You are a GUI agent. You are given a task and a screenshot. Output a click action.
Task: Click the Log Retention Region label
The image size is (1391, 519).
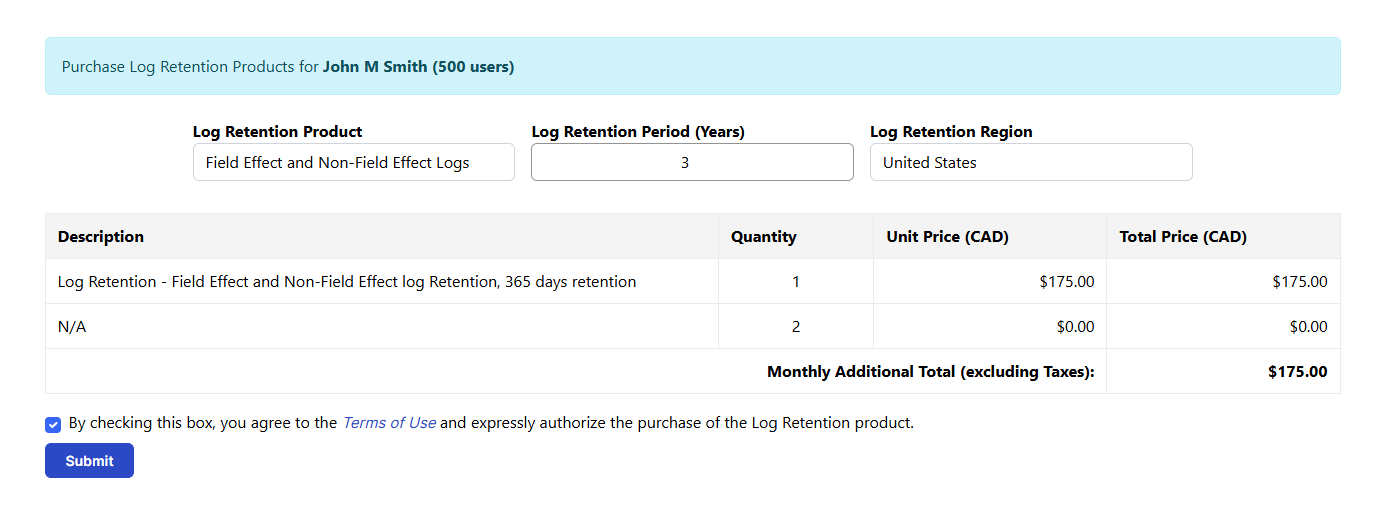tap(951, 132)
